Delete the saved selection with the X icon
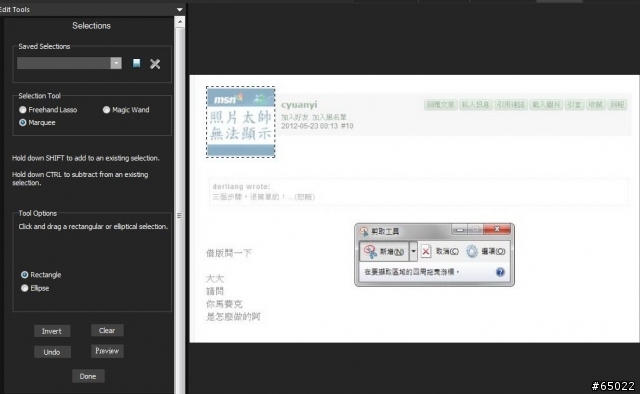Screen dimensions: 640x394 pyautogui.click(x=155, y=64)
